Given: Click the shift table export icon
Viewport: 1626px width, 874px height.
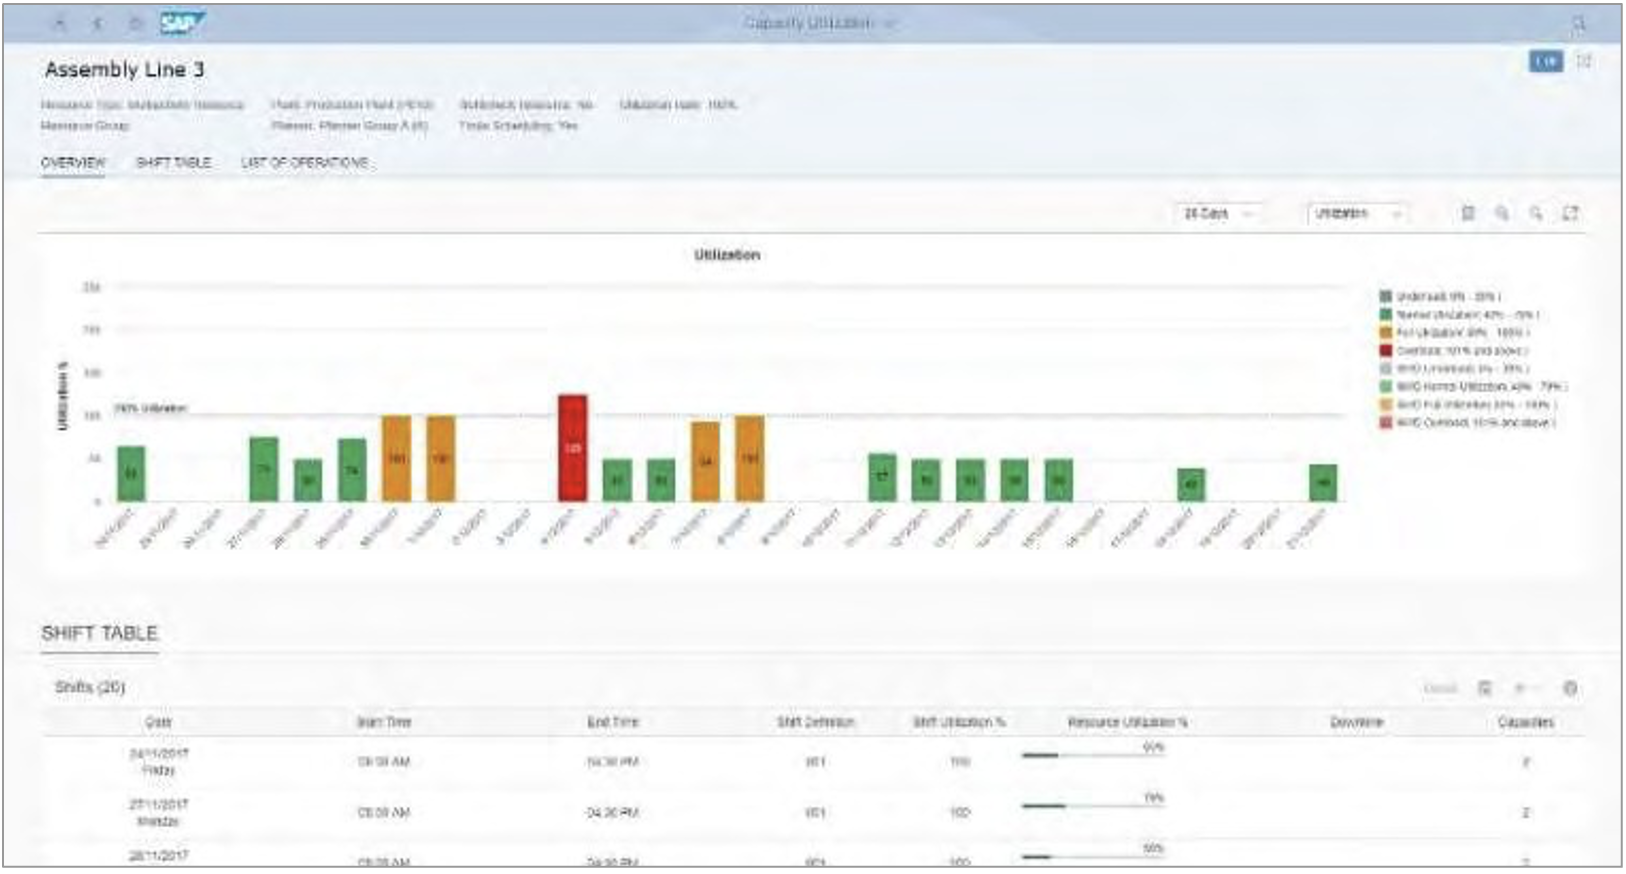Looking at the screenshot, I should tap(1485, 688).
